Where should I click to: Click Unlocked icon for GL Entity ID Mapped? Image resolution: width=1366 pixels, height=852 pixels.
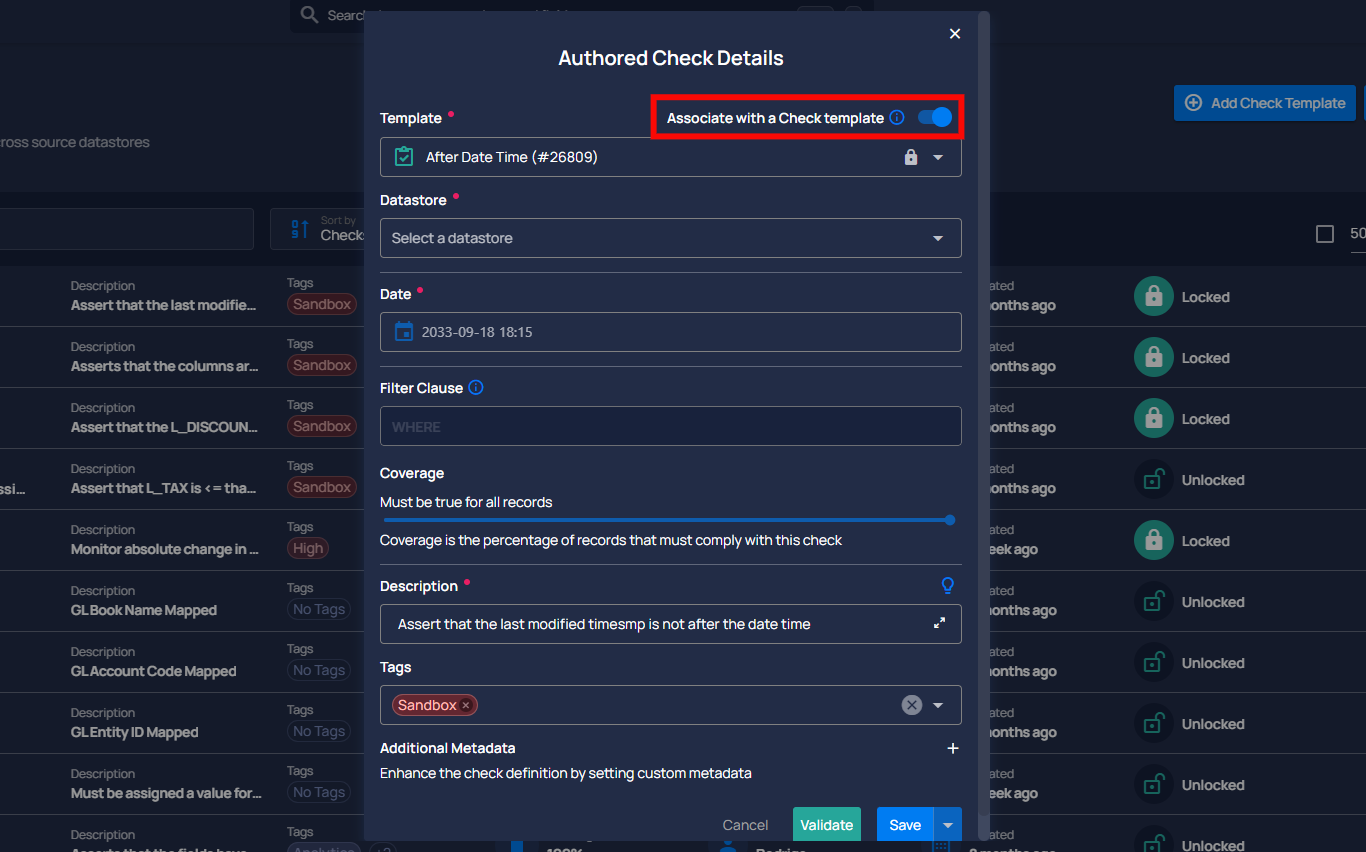coord(1153,724)
